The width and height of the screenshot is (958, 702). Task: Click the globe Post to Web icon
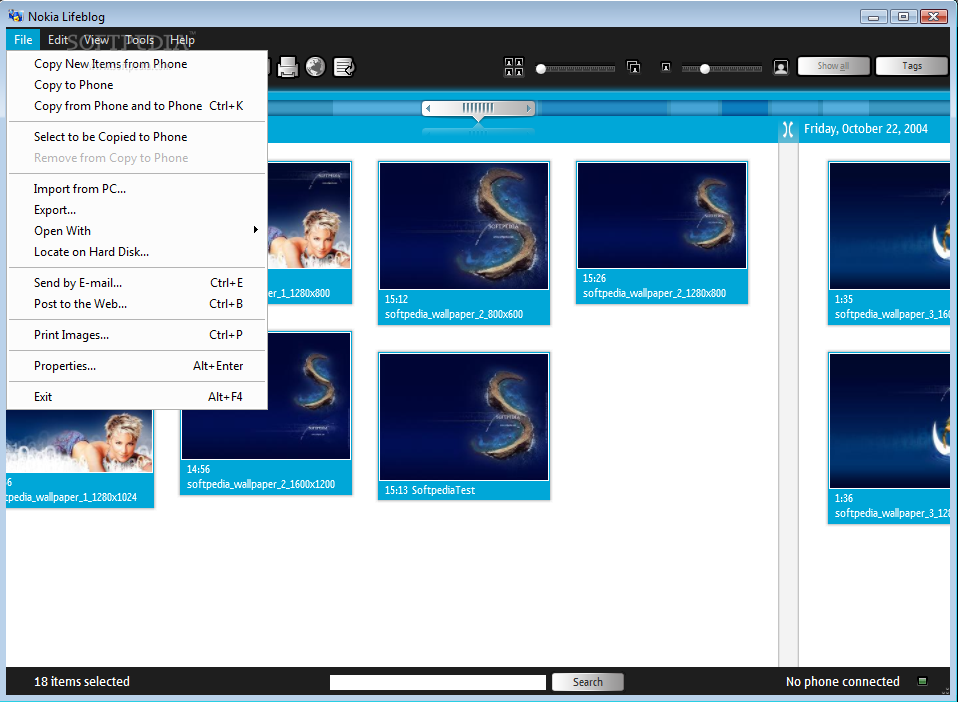[315, 67]
